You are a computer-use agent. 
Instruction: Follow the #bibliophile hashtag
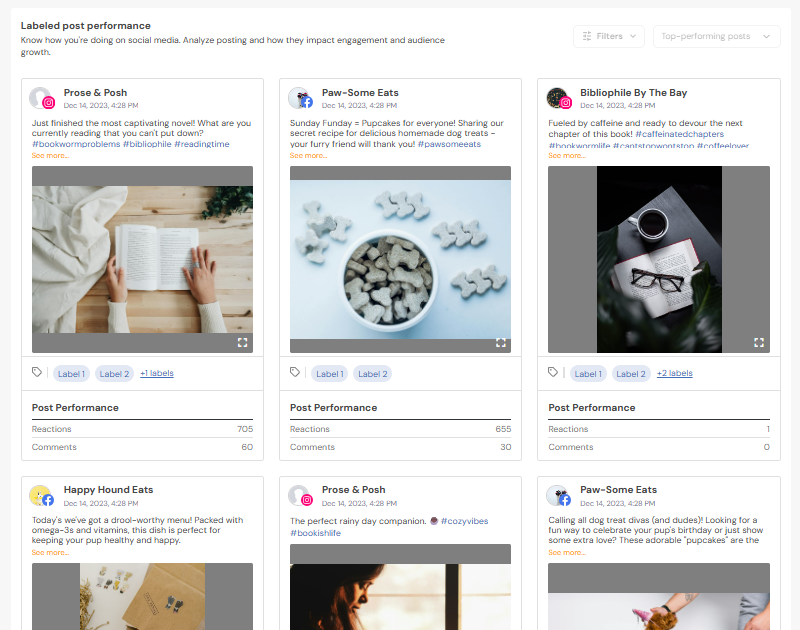pyautogui.click(x=147, y=144)
